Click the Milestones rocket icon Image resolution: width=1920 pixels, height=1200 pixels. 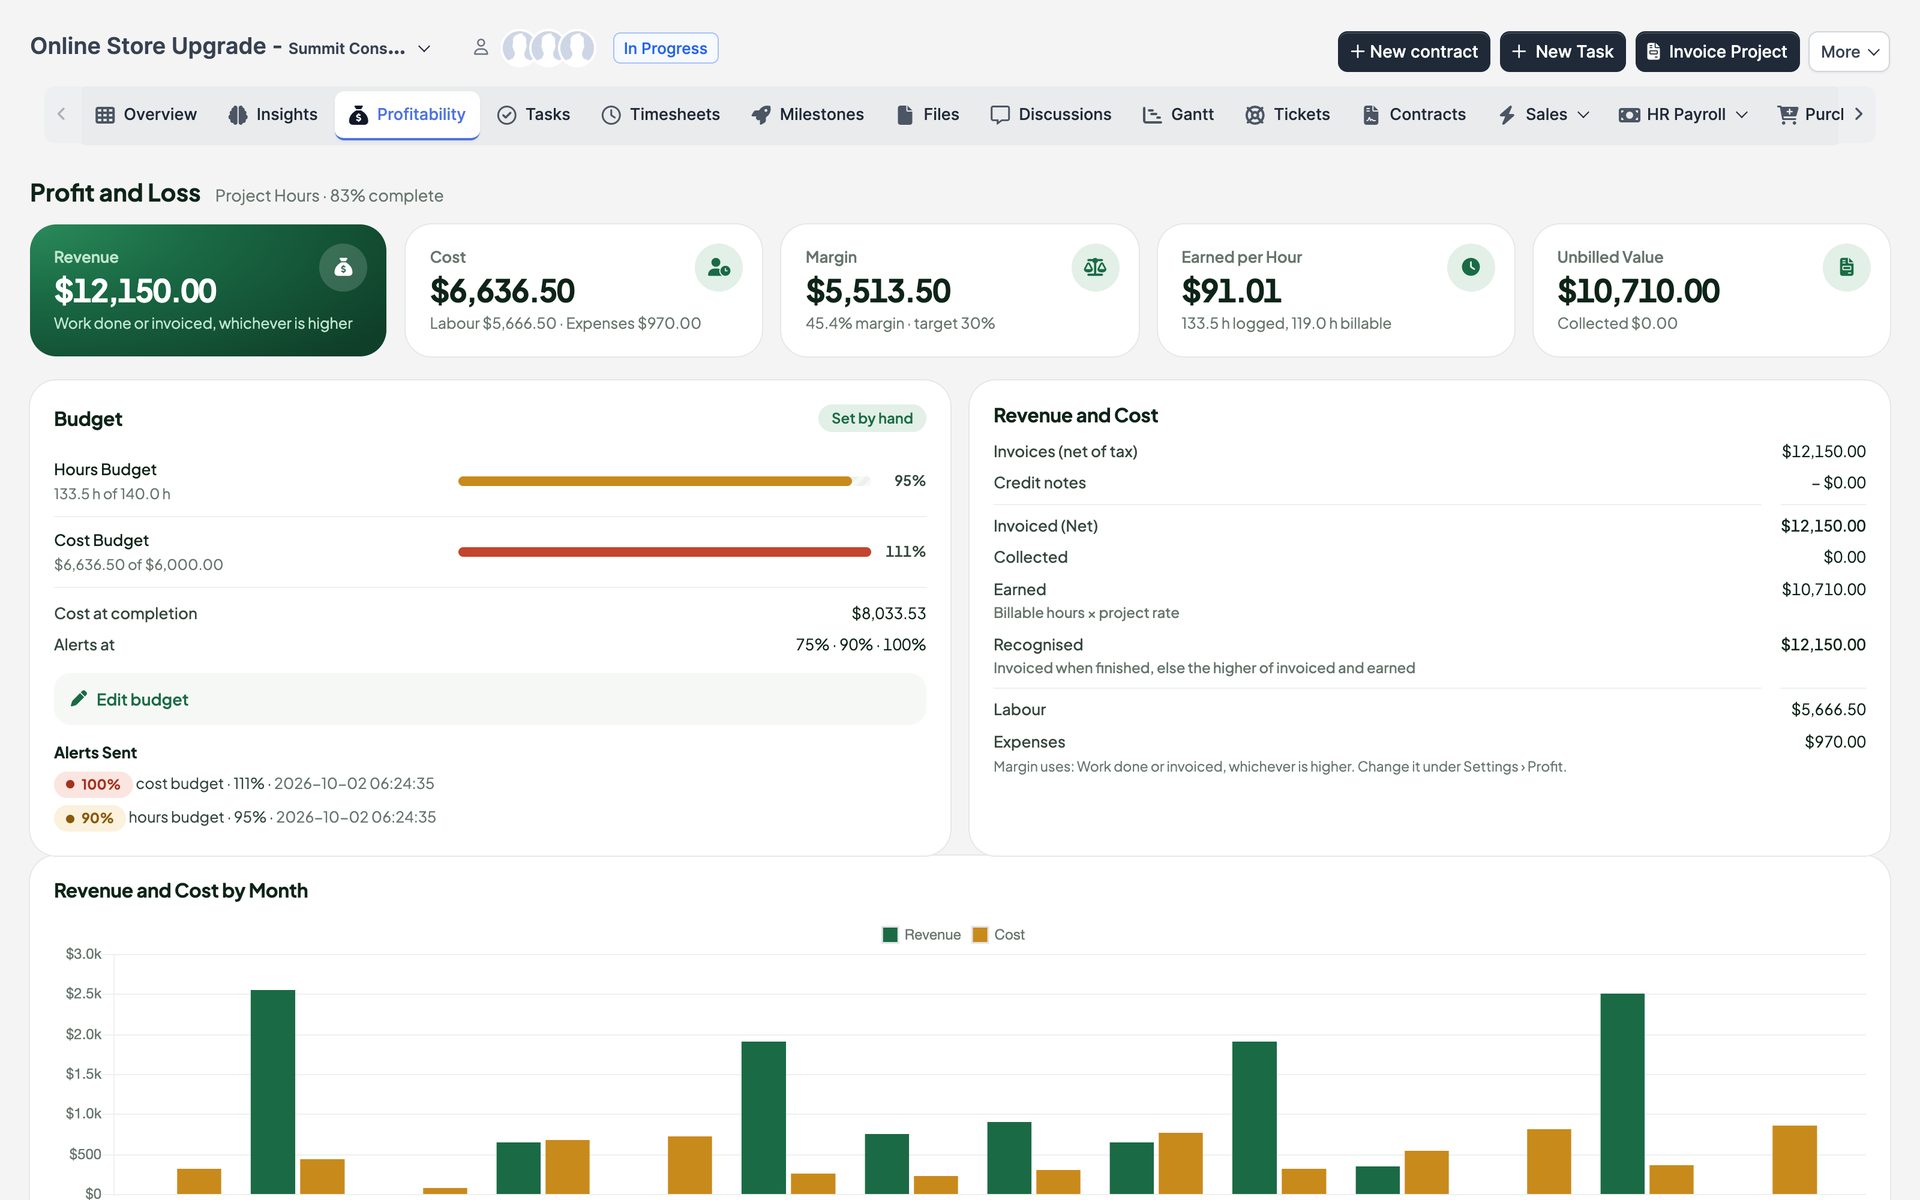click(761, 115)
